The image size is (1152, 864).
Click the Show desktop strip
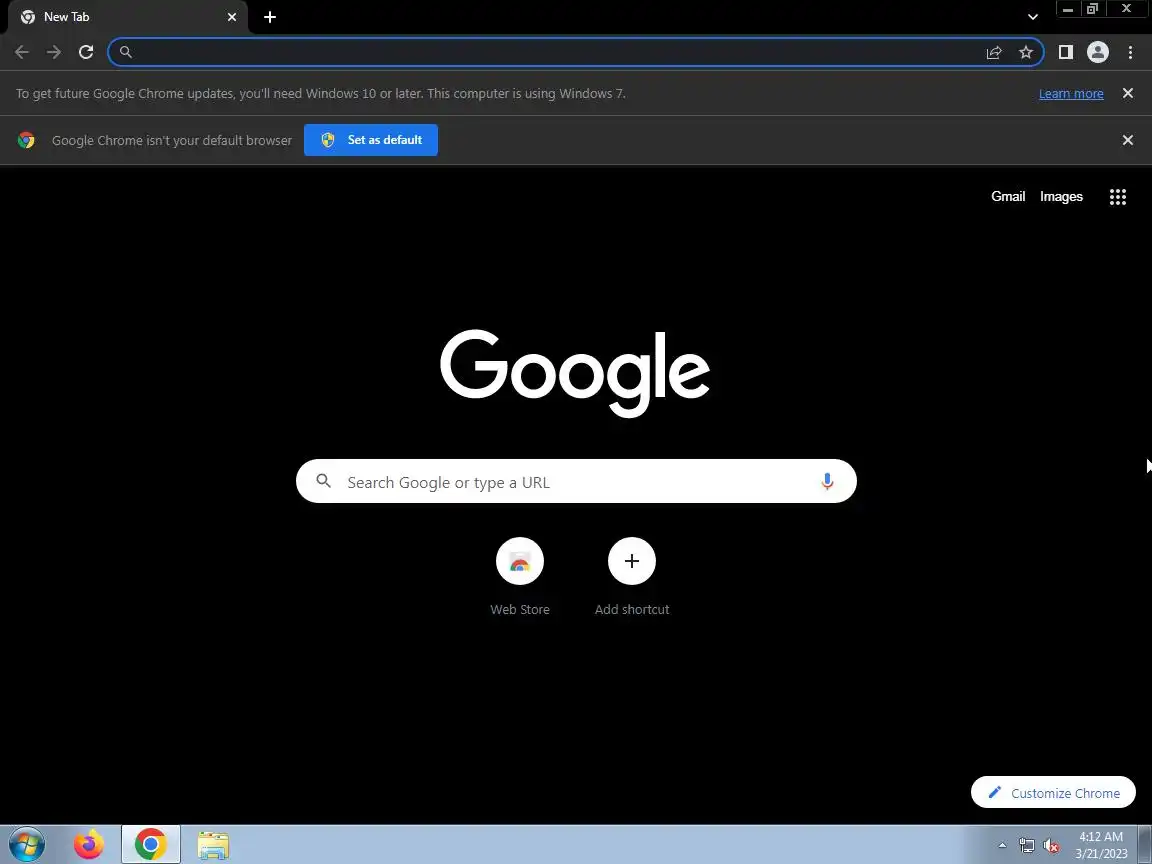pyautogui.click(x=1145, y=845)
